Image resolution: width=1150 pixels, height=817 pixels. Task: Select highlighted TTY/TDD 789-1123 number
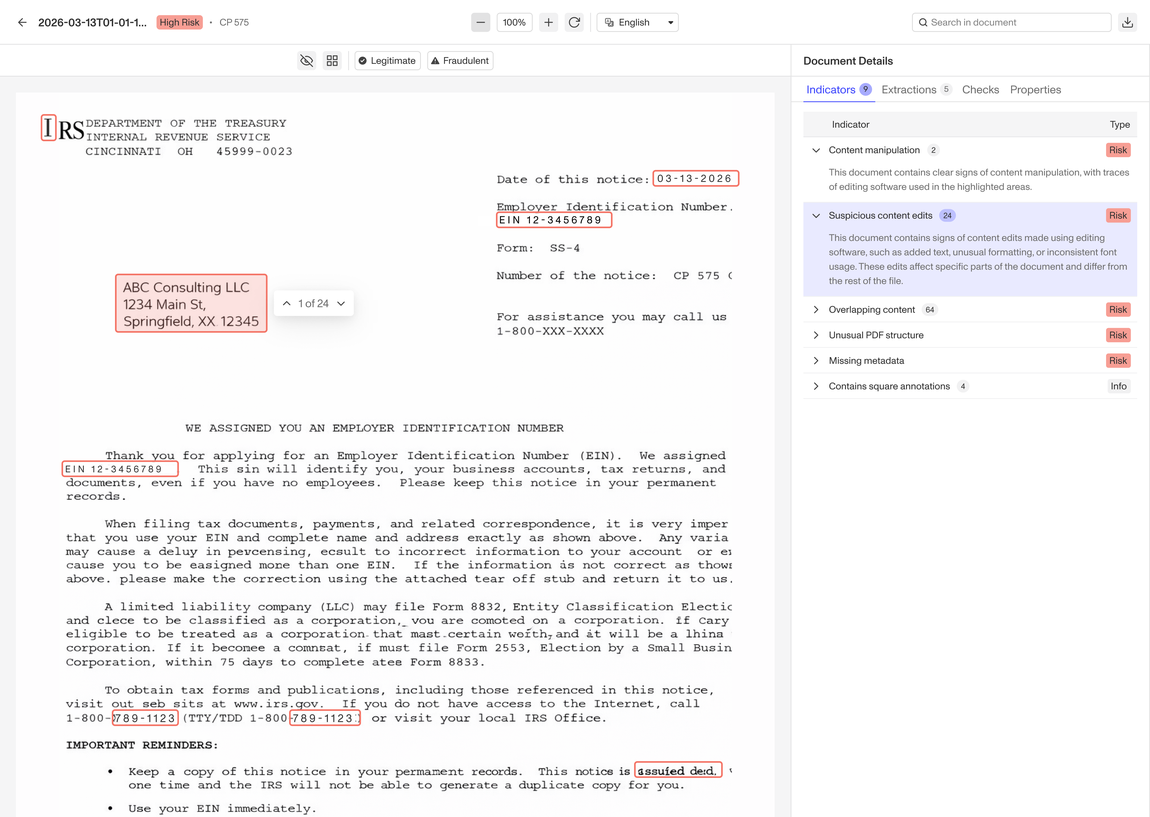click(x=324, y=718)
